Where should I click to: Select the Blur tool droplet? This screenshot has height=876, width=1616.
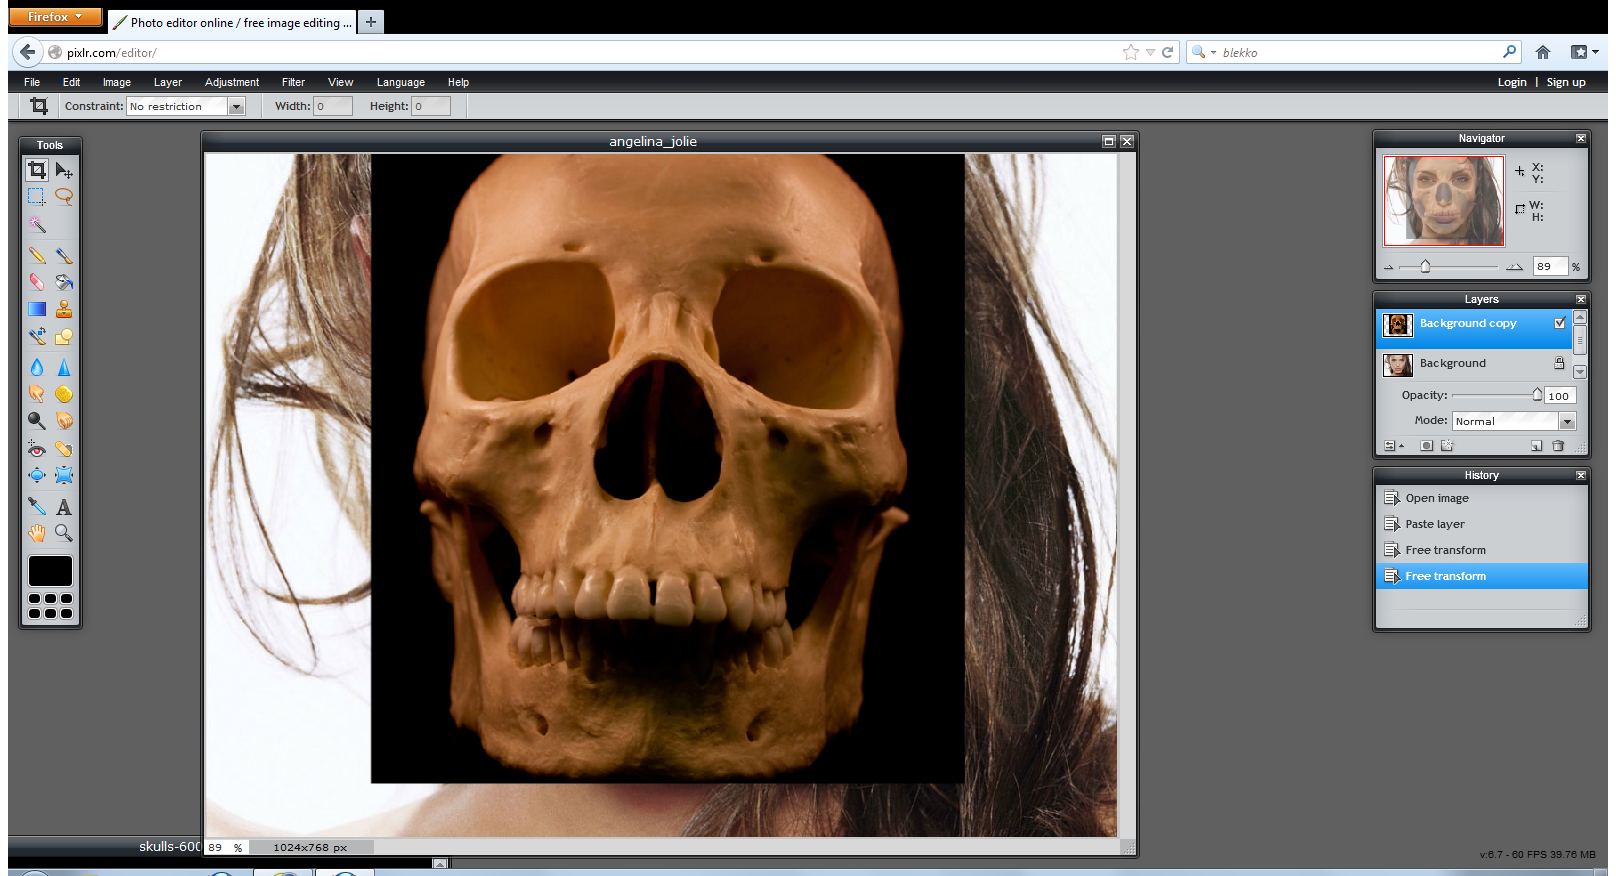(x=37, y=367)
